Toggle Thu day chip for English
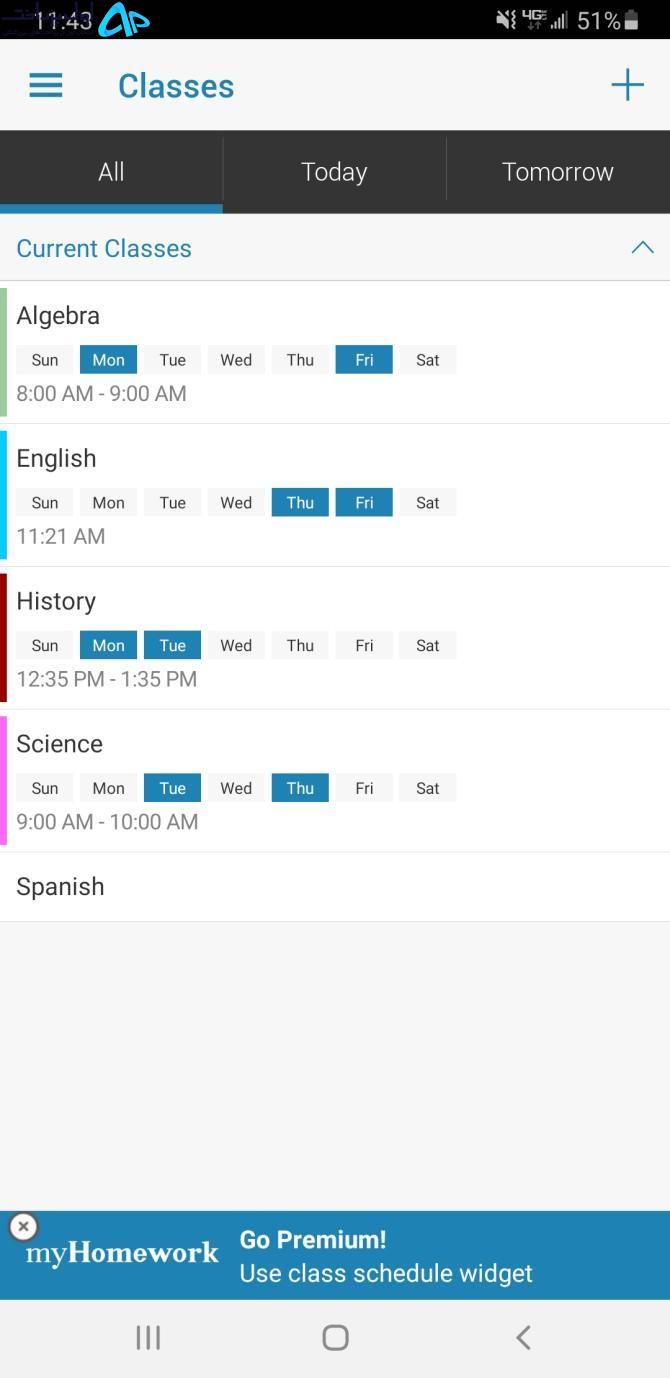 [300, 503]
